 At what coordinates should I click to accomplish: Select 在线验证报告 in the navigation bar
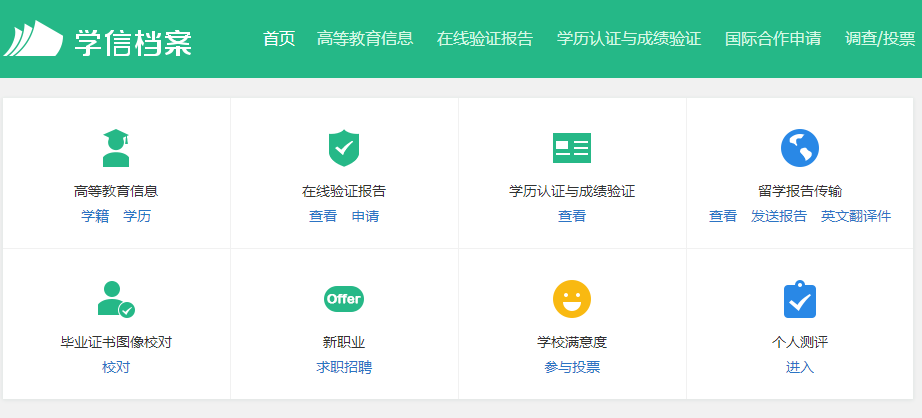pyautogui.click(x=484, y=39)
